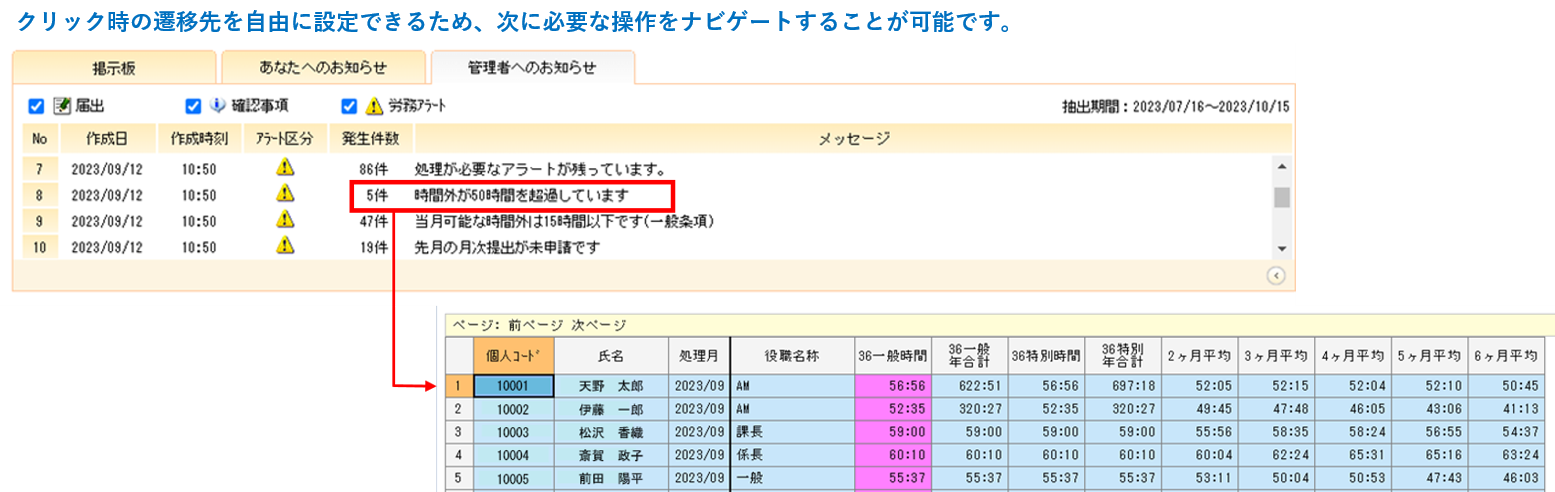Click the 労務アラート yellow warning icon
Image resolution: width=1555 pixels, height=492 pixels.
[374, 106]
